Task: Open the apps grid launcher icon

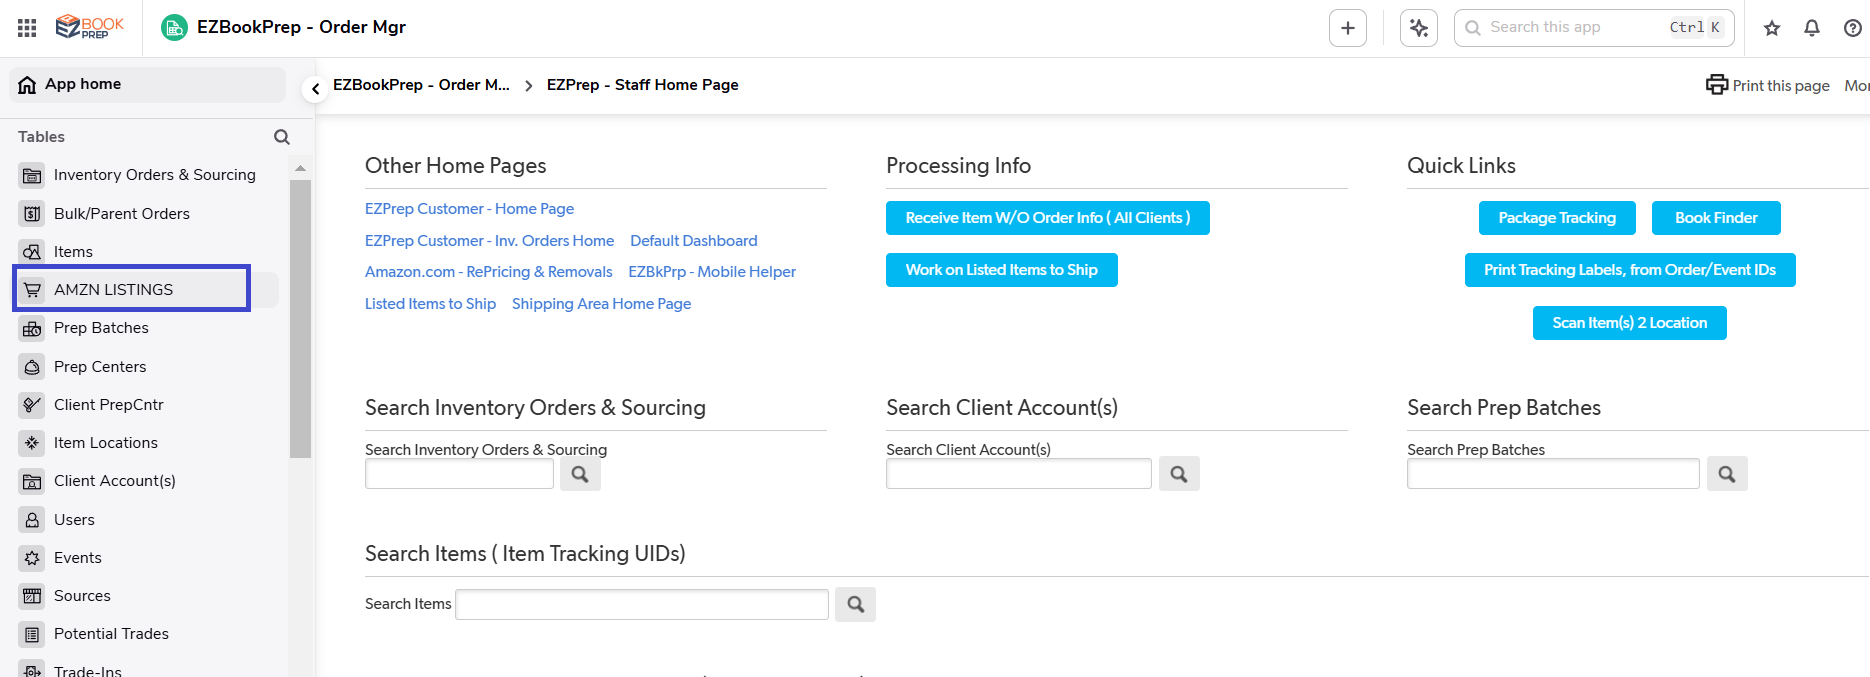Action: click(x=27, y=28)
